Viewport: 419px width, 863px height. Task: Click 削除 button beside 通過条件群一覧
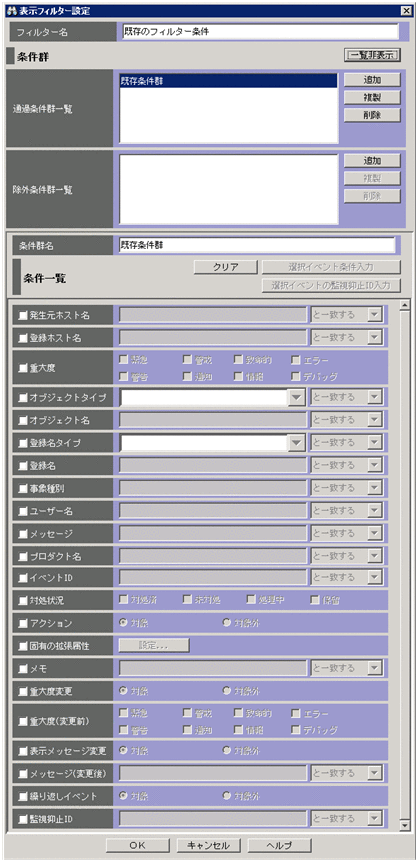[372, 115]
